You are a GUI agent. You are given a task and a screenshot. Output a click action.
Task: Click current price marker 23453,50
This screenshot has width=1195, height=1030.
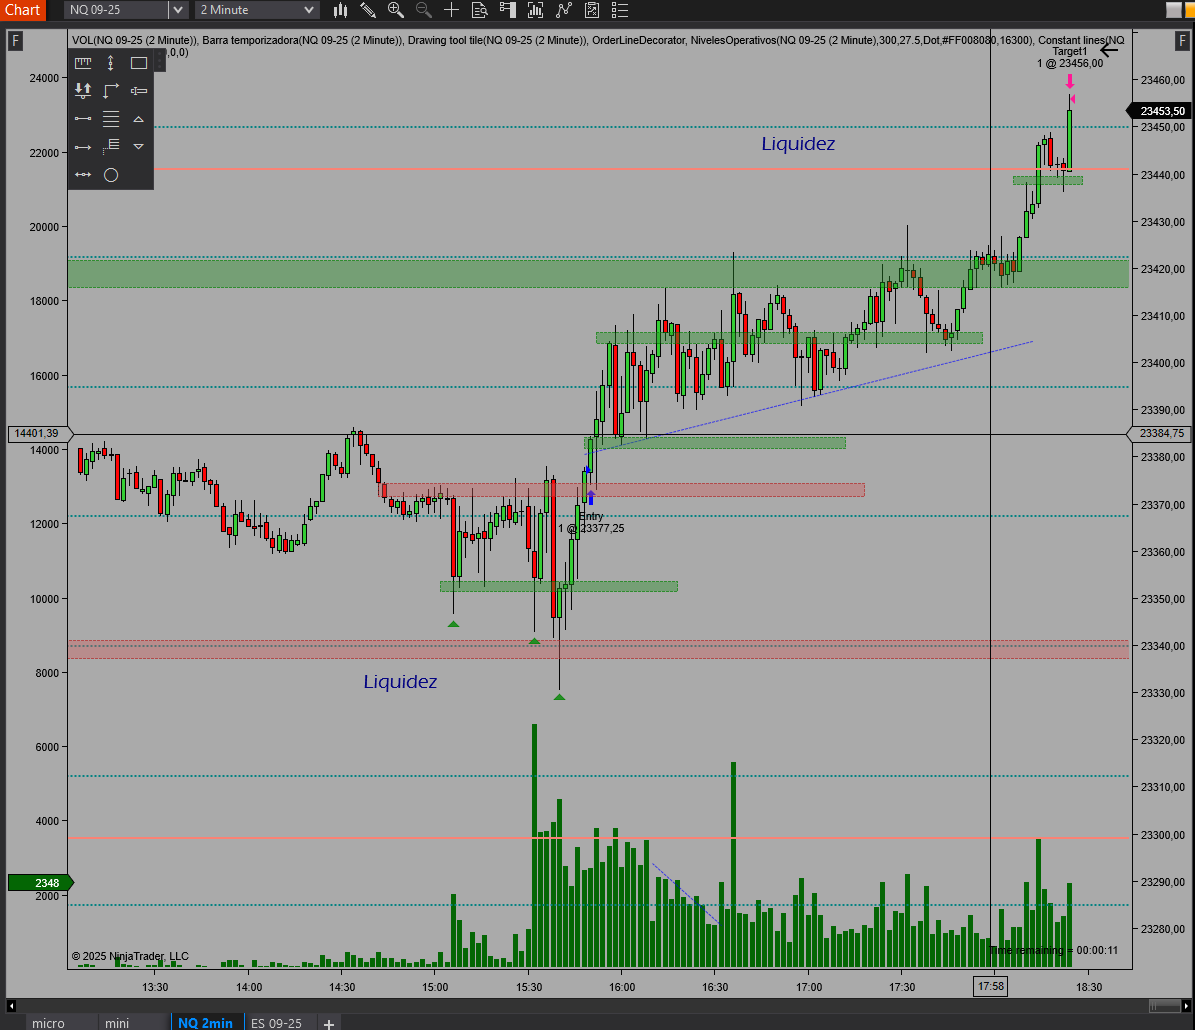click(1161, 111)
